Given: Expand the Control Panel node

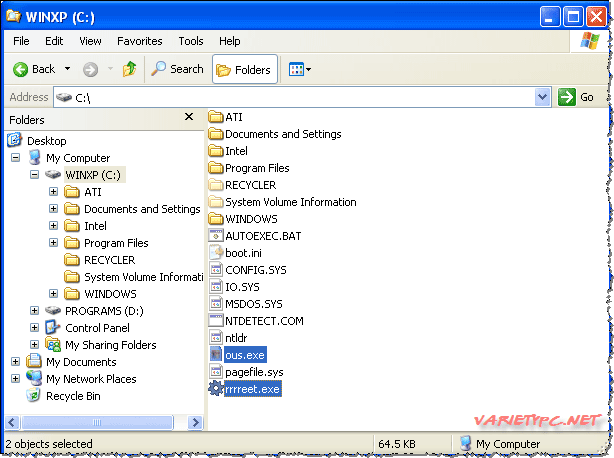Looking at the screenshot, I should tap(34, 328).
